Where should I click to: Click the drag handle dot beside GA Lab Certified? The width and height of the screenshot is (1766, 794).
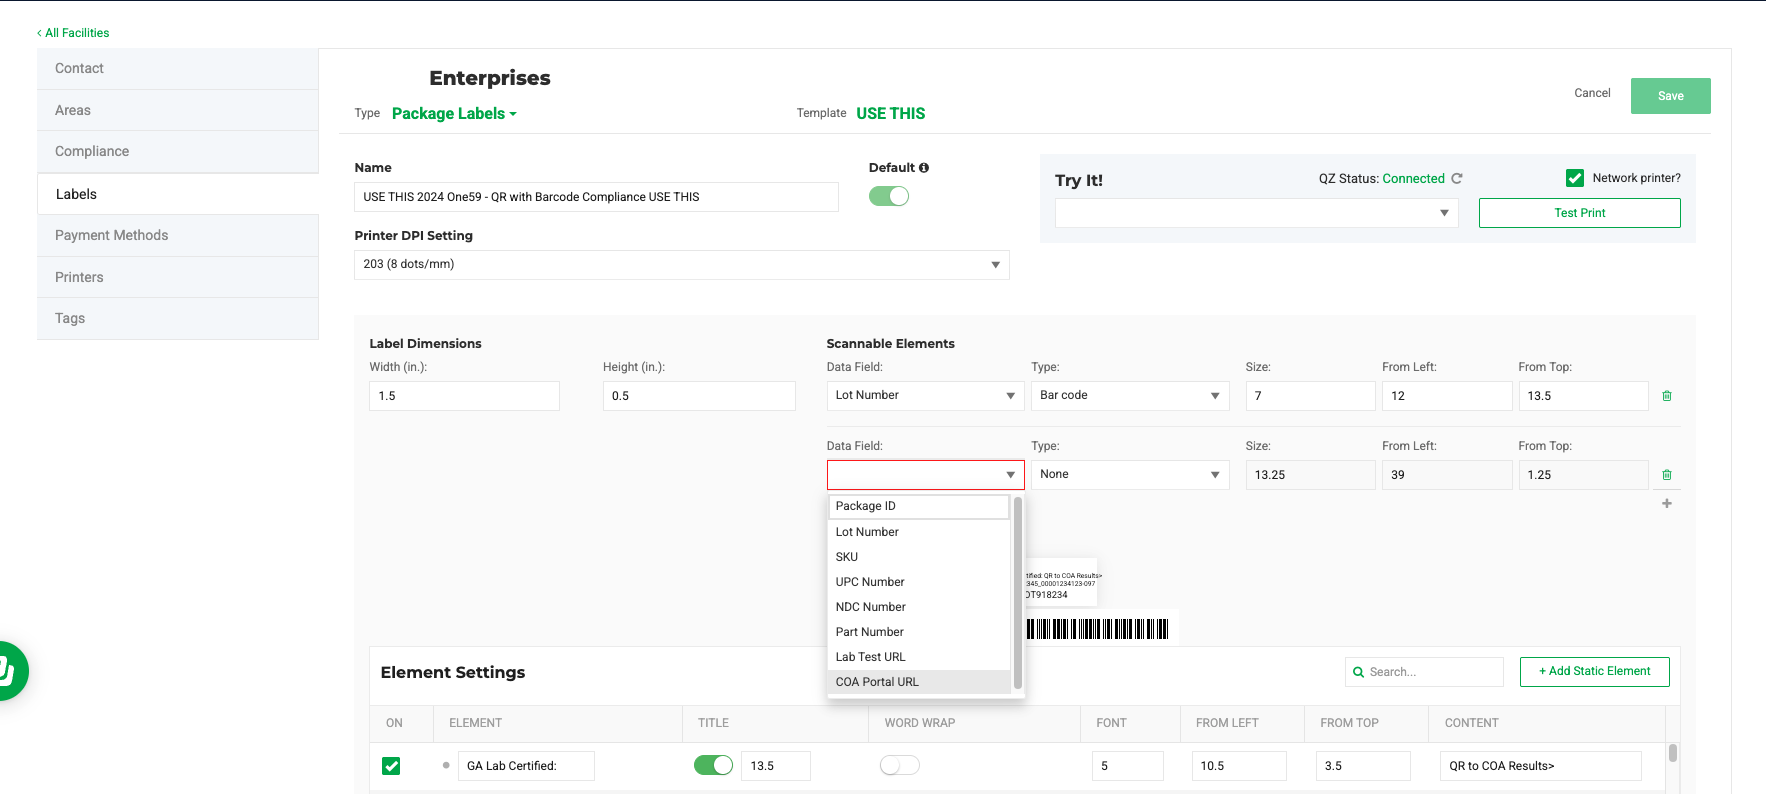point(446,766)
